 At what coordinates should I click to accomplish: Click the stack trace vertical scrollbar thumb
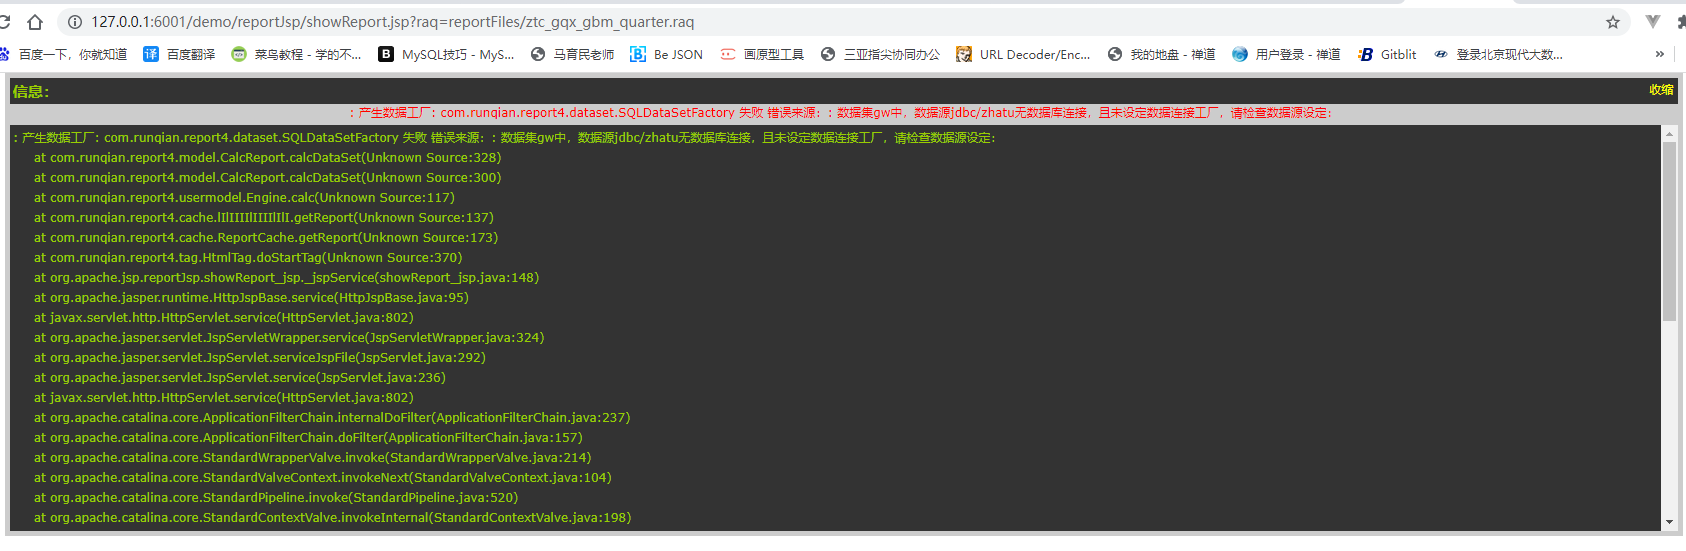tap(1669, 231)
